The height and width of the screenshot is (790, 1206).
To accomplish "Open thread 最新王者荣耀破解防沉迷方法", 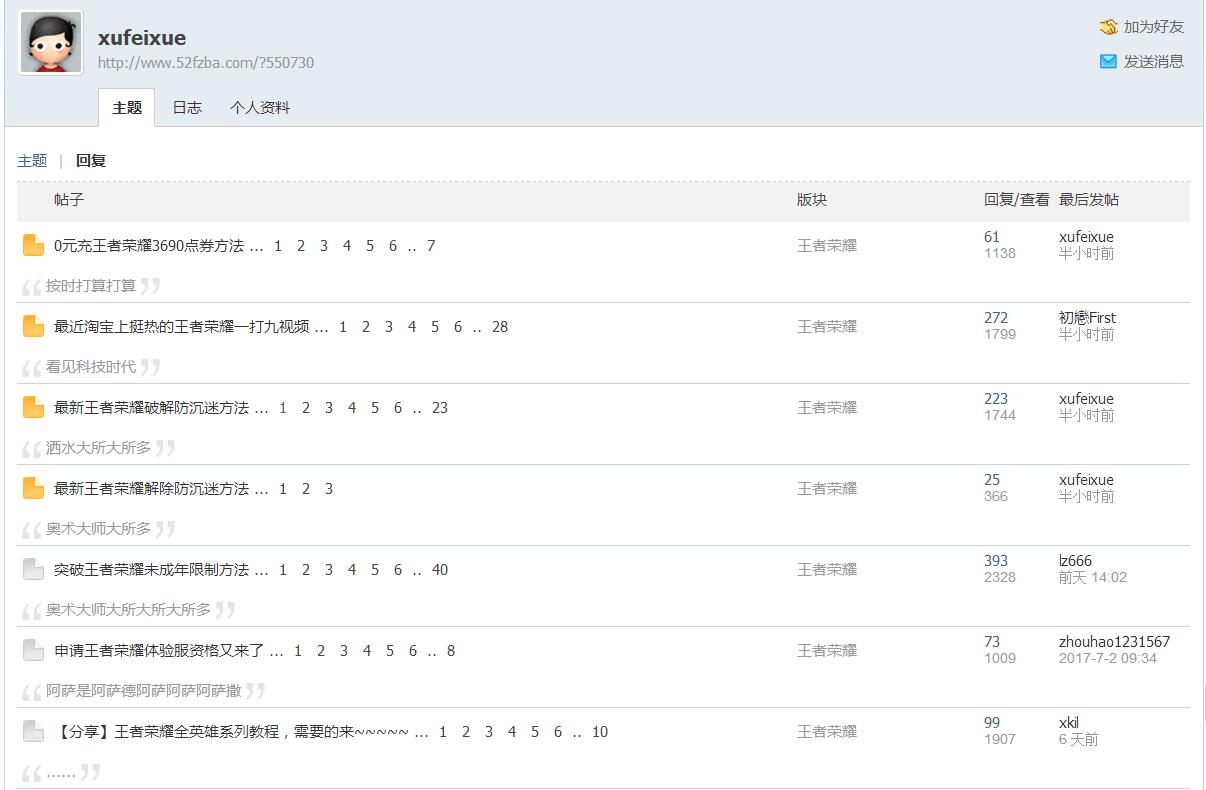I will point(151,408).
